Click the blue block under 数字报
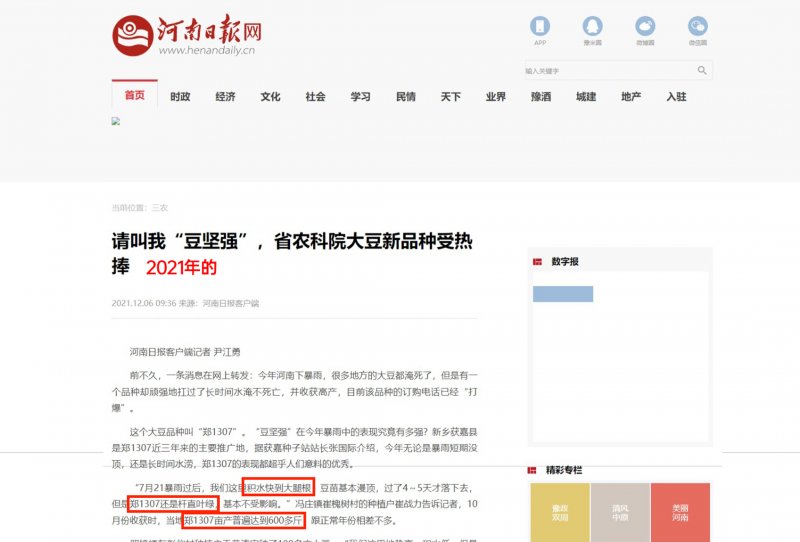The height and width of the screenshot is (542, 800). pos(562,293)
